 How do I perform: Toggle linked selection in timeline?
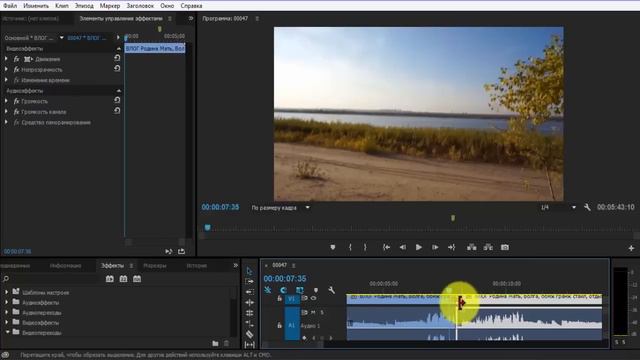click(x=300, y=290)
